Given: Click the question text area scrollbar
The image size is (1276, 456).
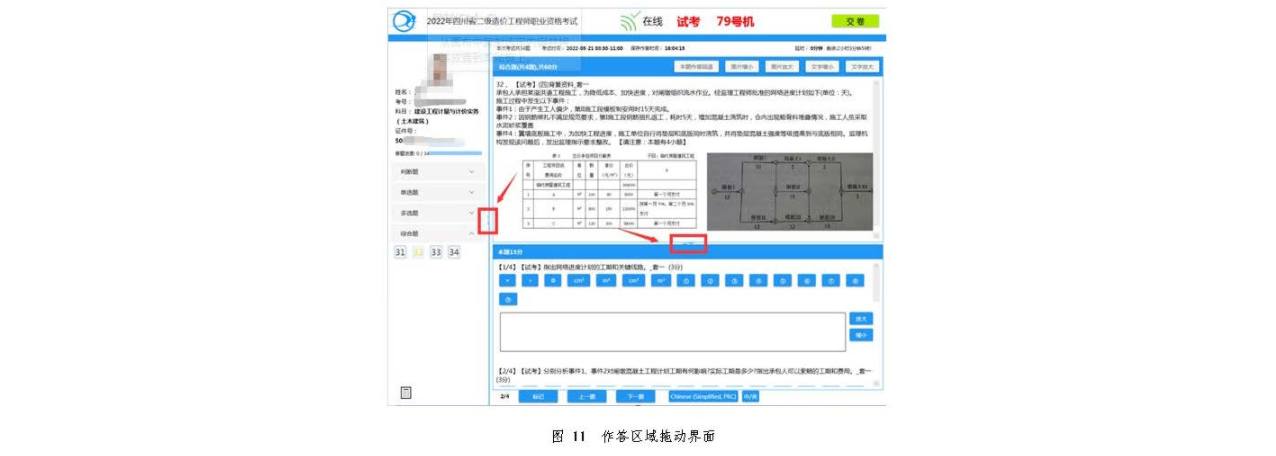Looking at the screenshot, I should tap(879, 160).
